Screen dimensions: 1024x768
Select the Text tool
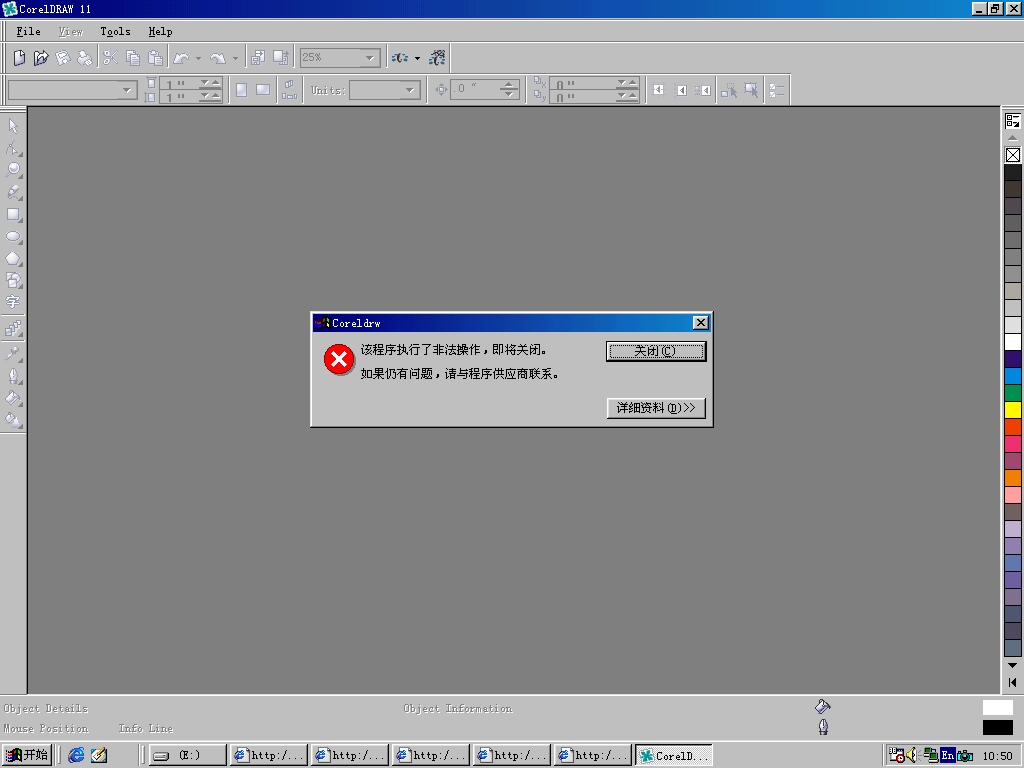point(13,302)
